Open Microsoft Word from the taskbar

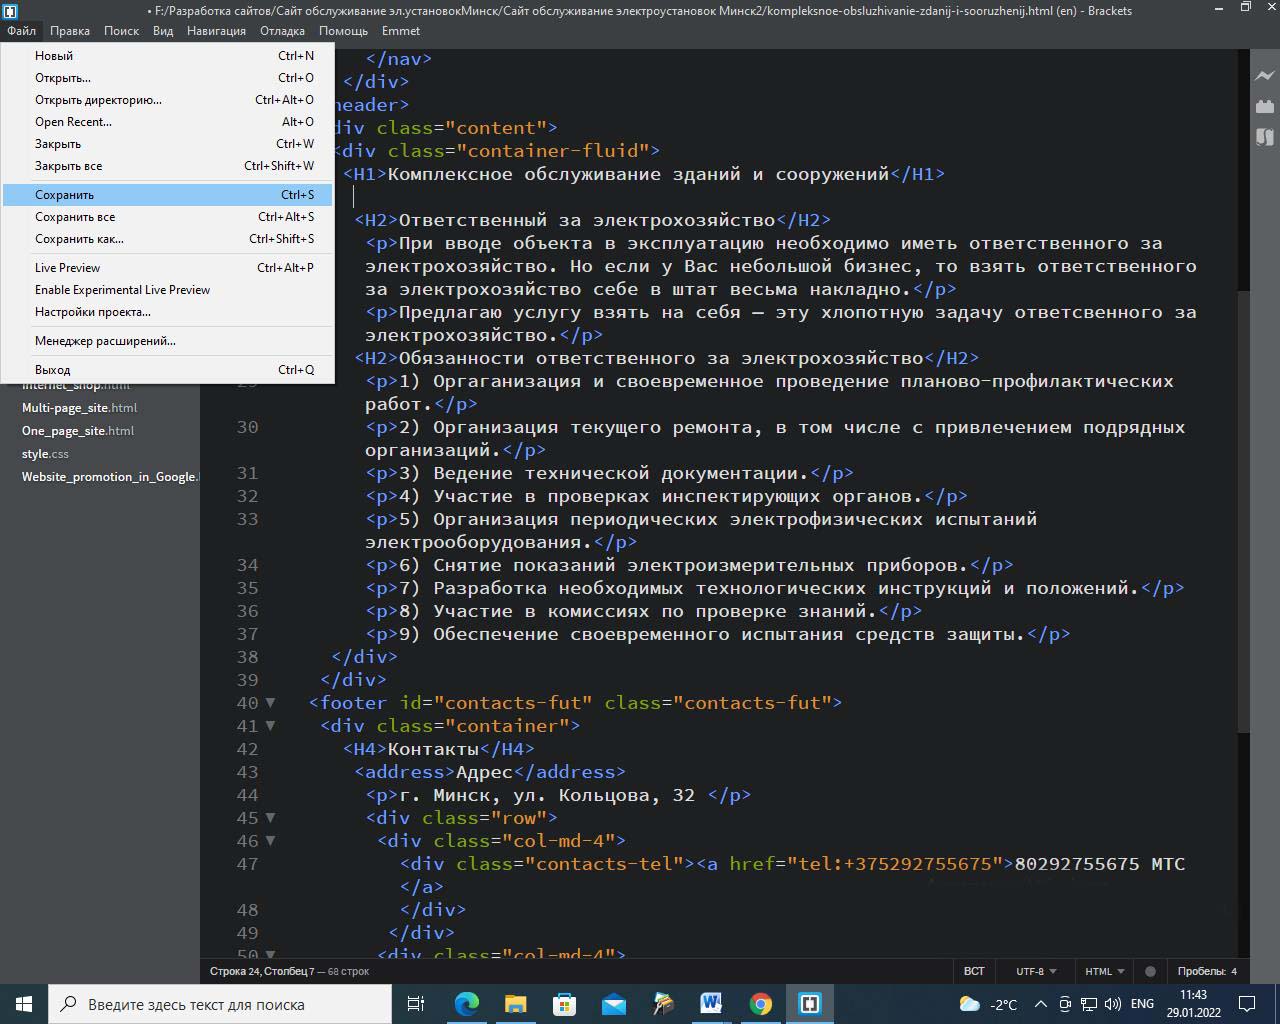click(711, 1004)
